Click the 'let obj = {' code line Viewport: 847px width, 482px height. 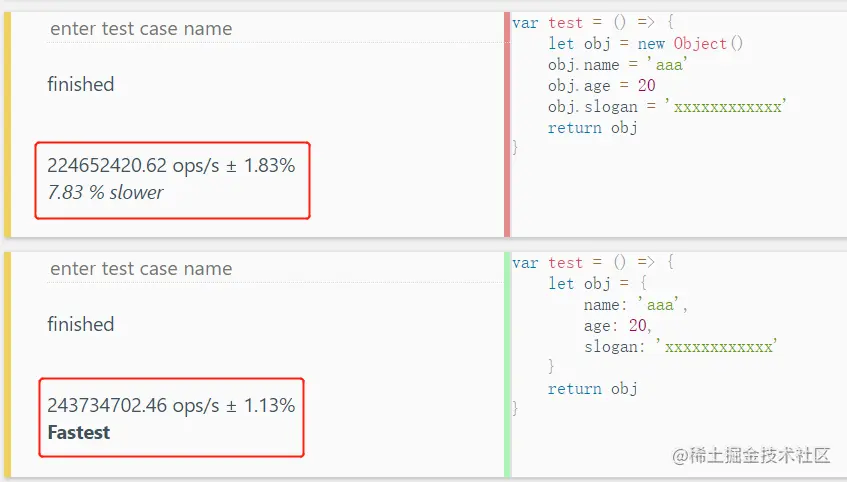597,283
